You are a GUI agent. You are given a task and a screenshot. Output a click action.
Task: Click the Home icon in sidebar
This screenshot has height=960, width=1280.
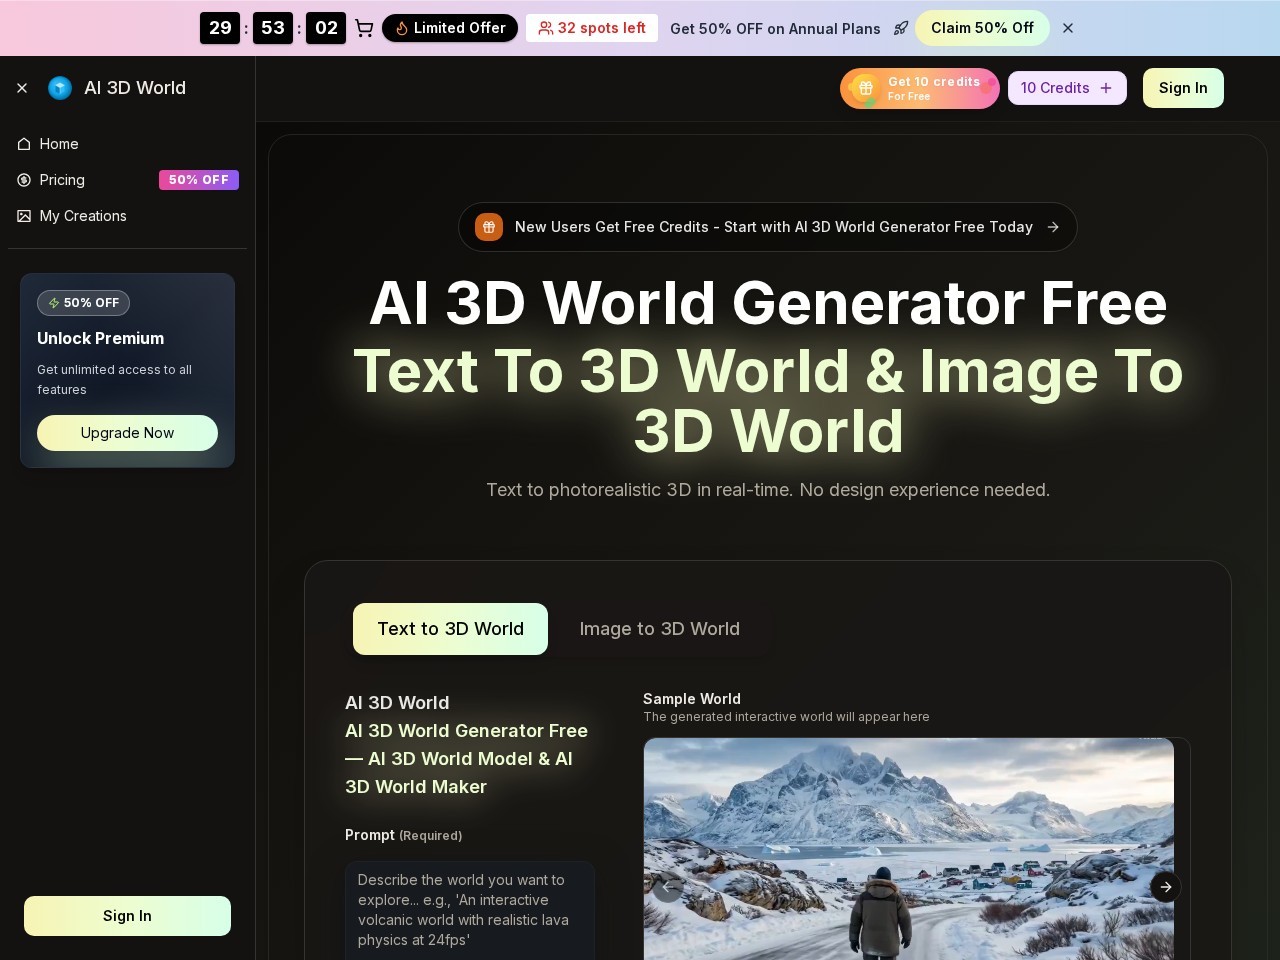24,144
